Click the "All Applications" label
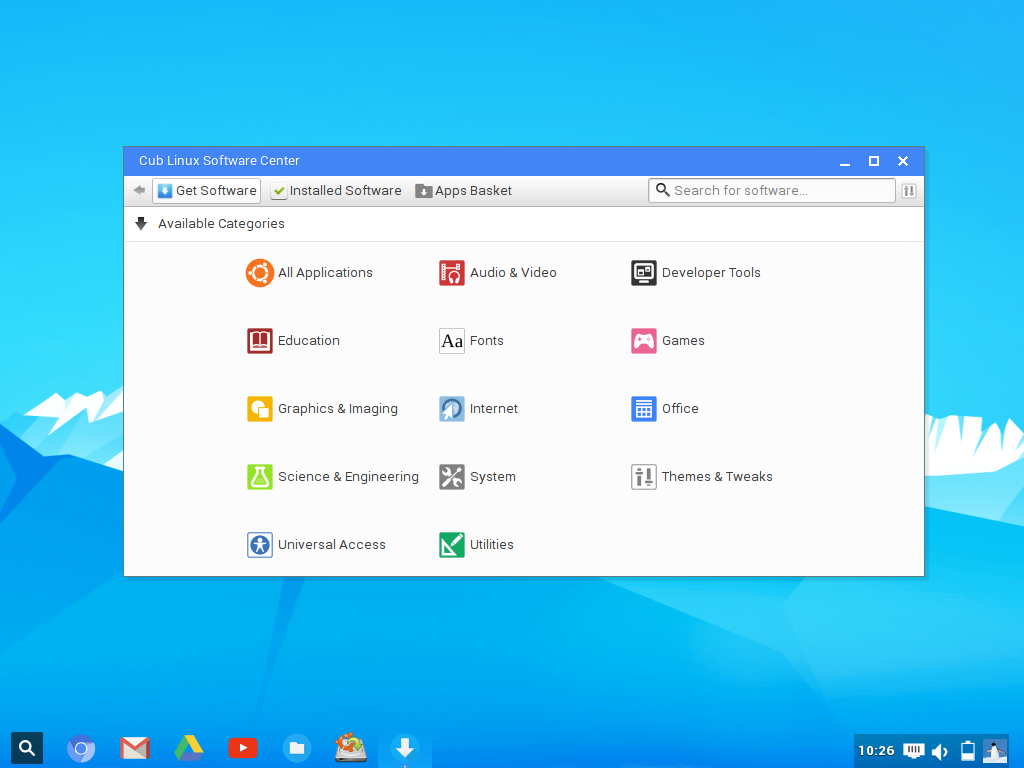 click(325, 273)
